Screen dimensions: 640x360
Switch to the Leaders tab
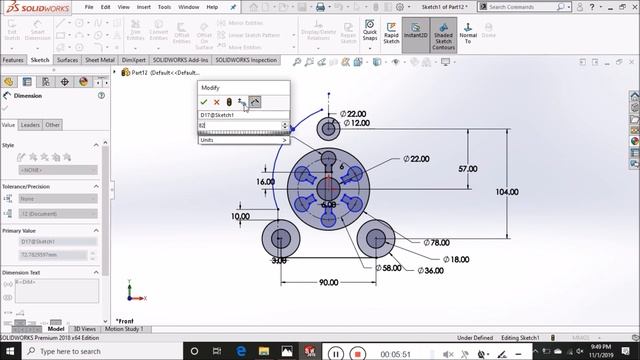pos(30,125)
